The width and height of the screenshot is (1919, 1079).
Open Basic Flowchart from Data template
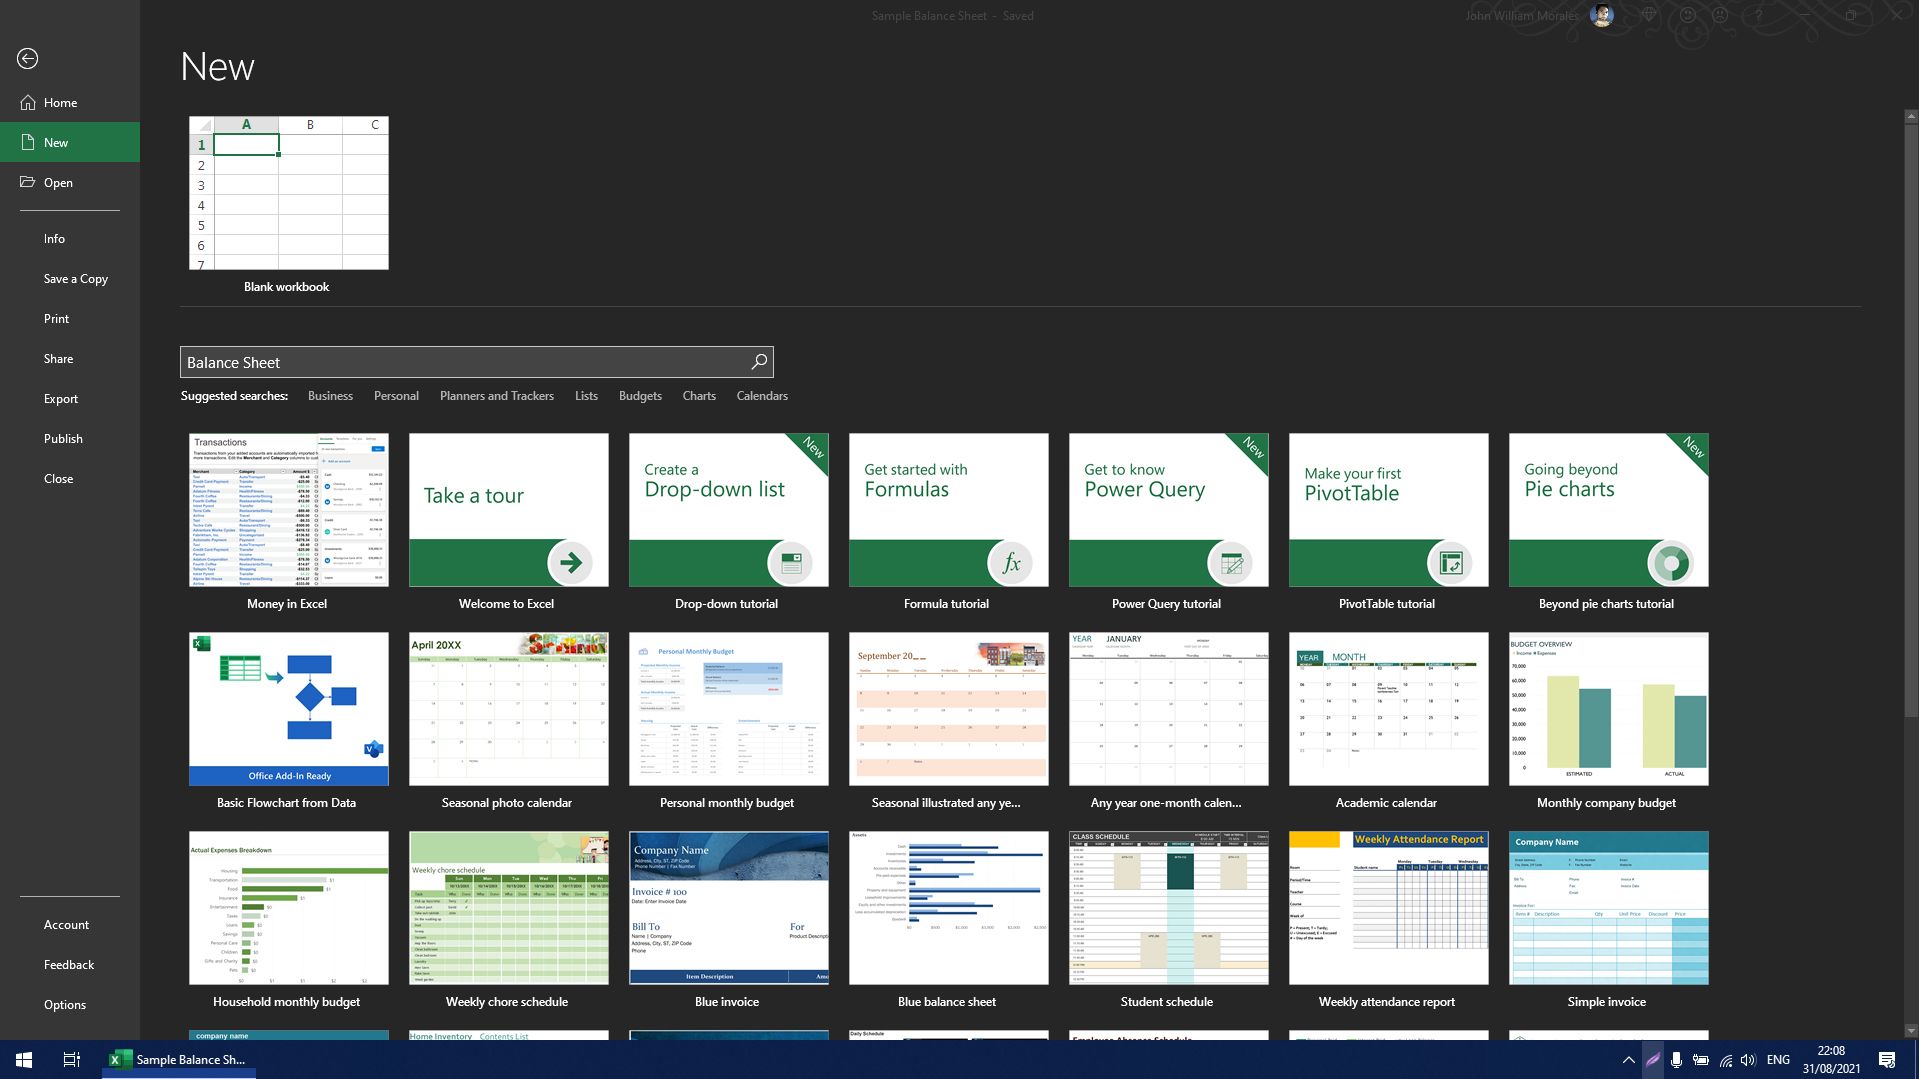(288, 709)
